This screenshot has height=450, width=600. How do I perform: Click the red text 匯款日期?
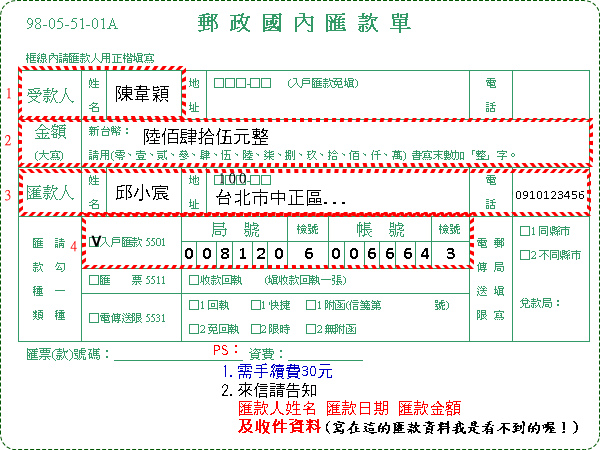(357, 409)
